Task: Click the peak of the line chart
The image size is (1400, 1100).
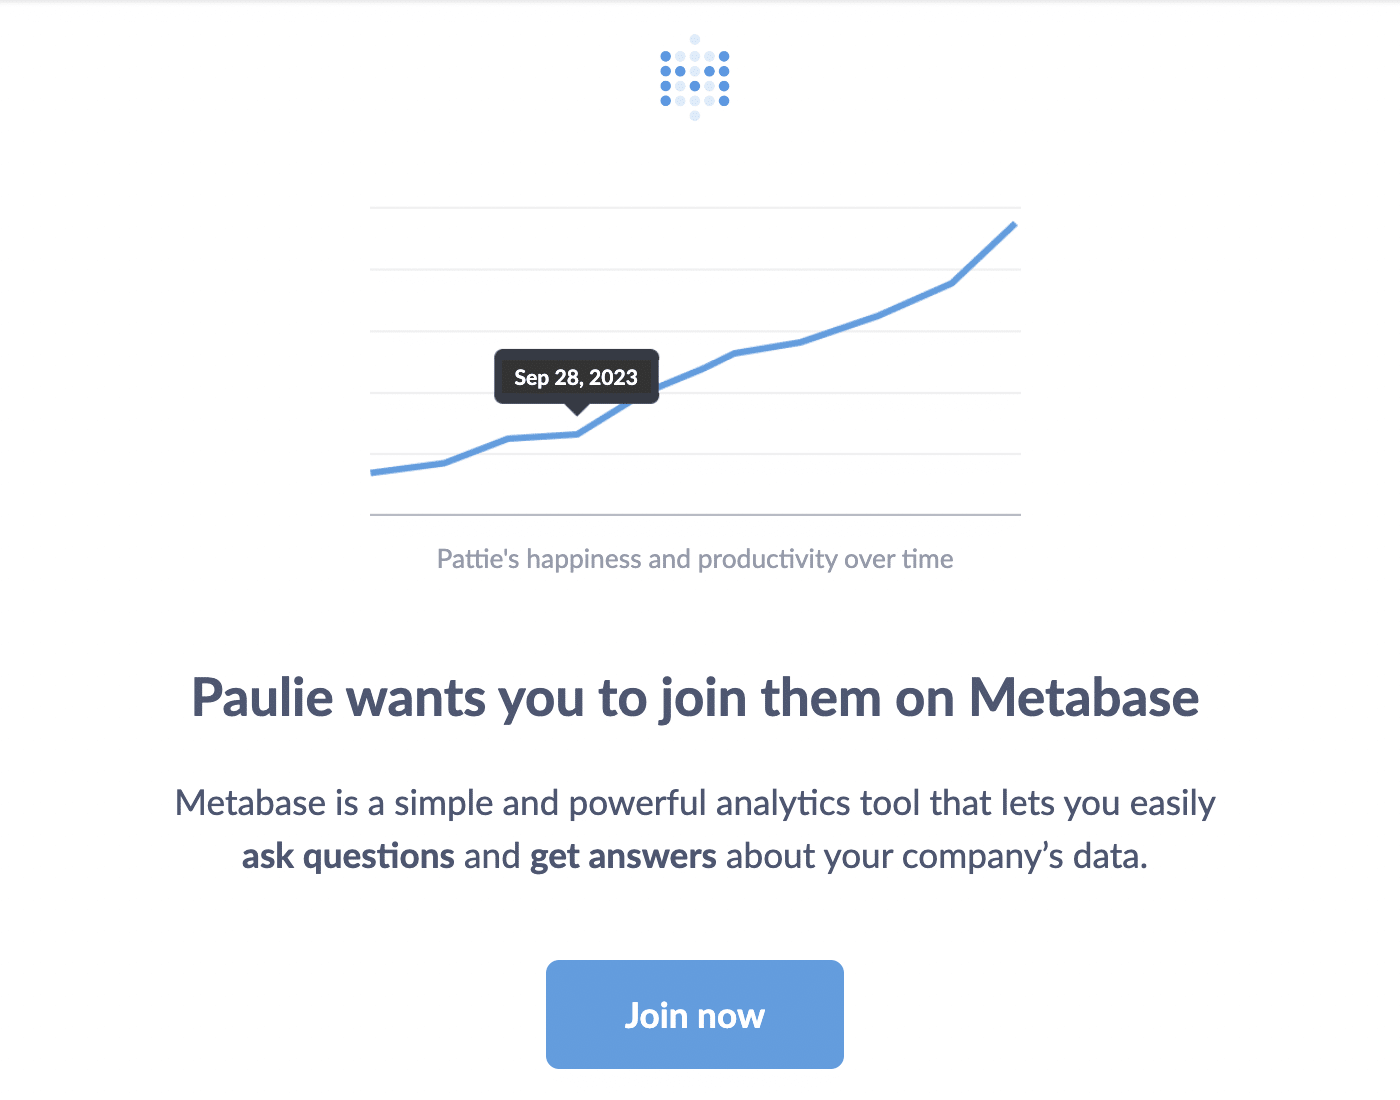Action: point(1014,225)
